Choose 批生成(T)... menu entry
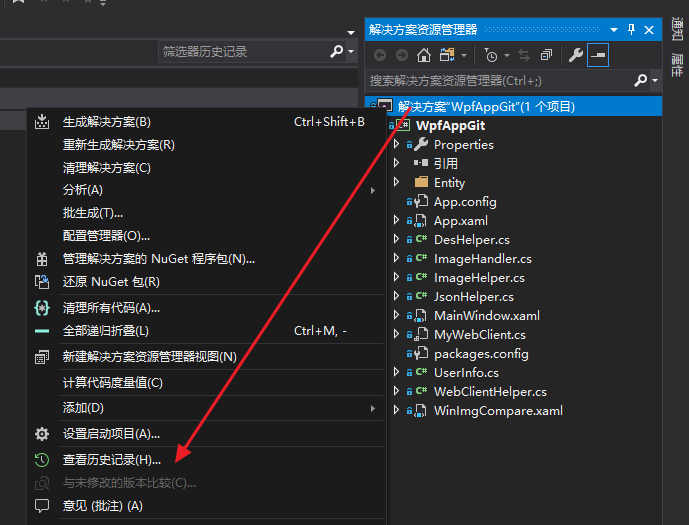The image size is (689, 525). click(x=205, y=213)
